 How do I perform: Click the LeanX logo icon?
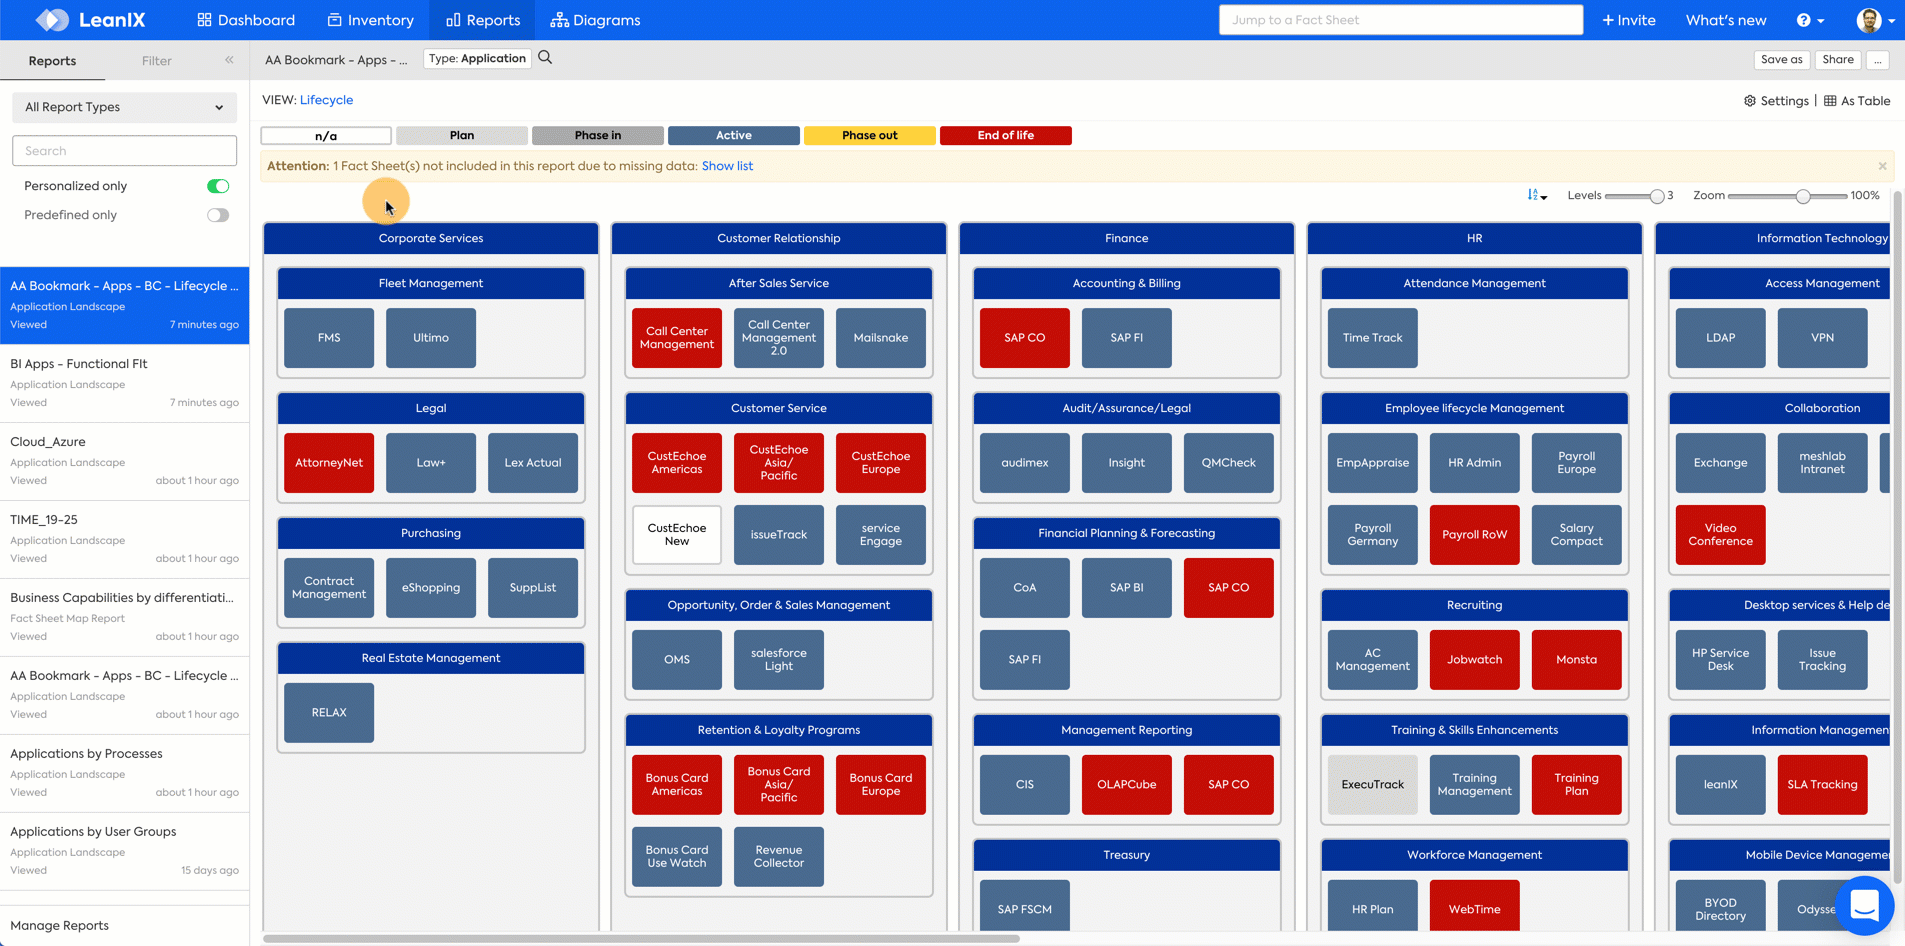(x=52, y=20)
